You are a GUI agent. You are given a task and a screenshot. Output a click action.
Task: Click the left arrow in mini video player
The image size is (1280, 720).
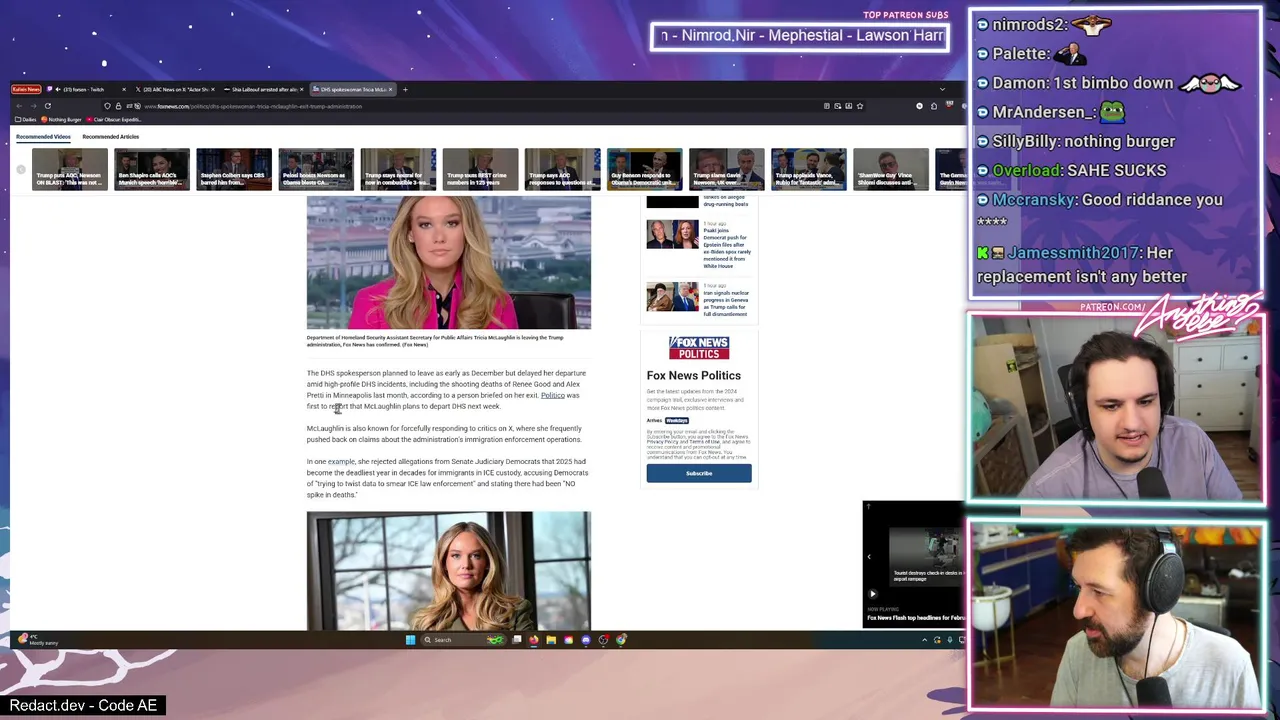click(x=868, y=557)
